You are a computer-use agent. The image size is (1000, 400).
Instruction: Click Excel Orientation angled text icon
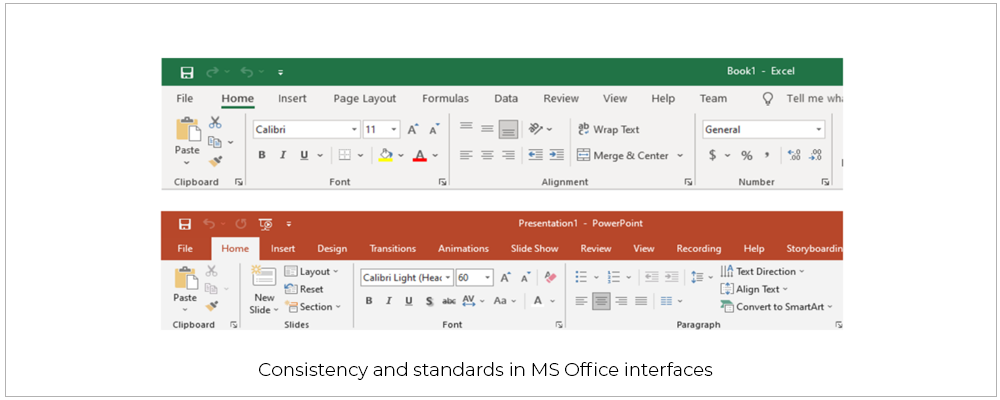click(x=536, y=130)
